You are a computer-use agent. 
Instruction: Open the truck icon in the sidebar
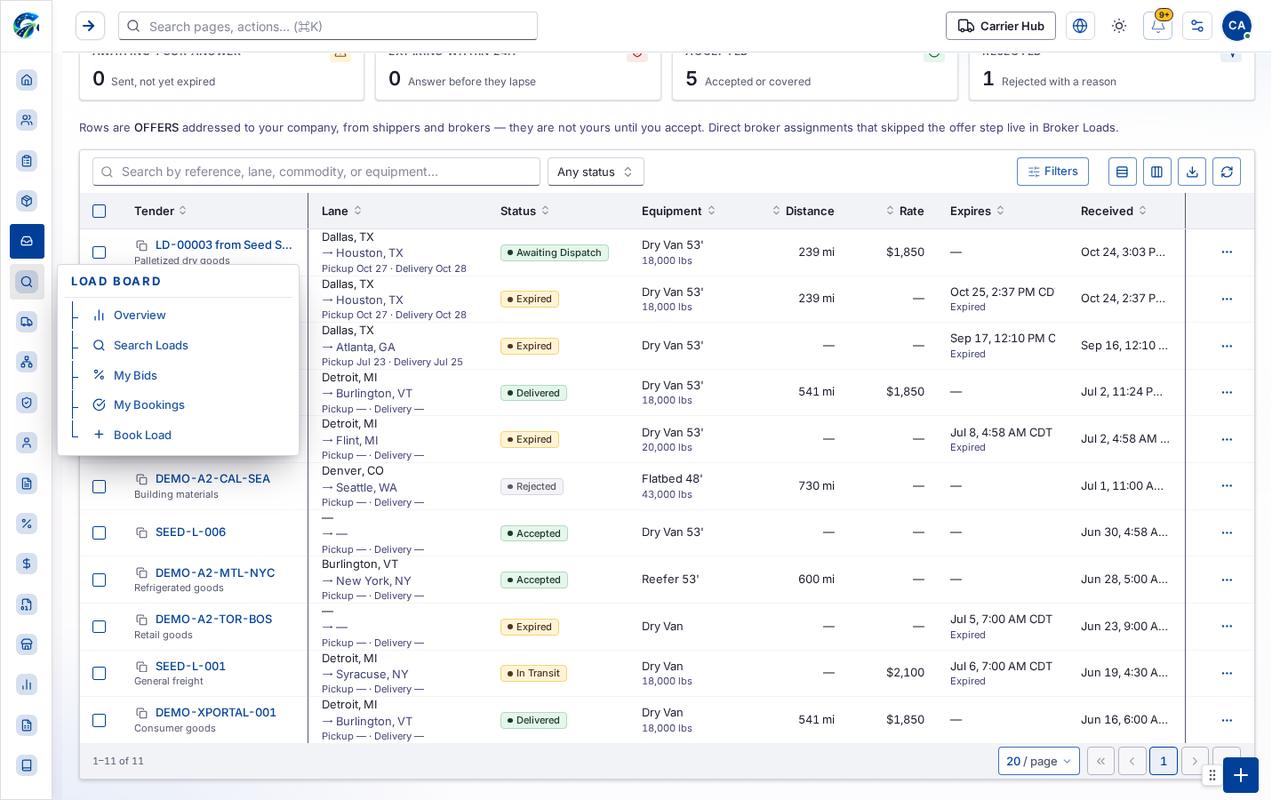(x=27, y=321)
